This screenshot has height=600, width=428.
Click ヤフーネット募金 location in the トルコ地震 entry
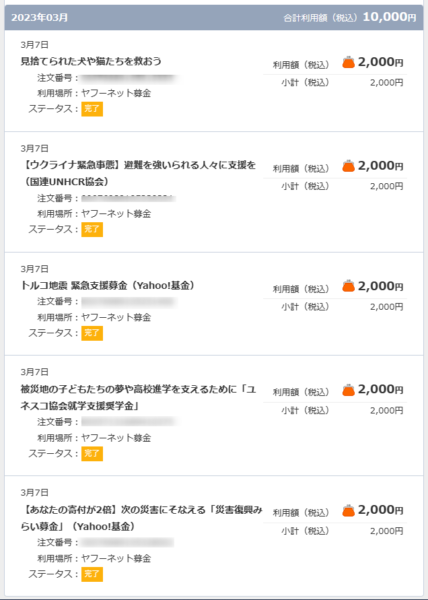(116, 317)
